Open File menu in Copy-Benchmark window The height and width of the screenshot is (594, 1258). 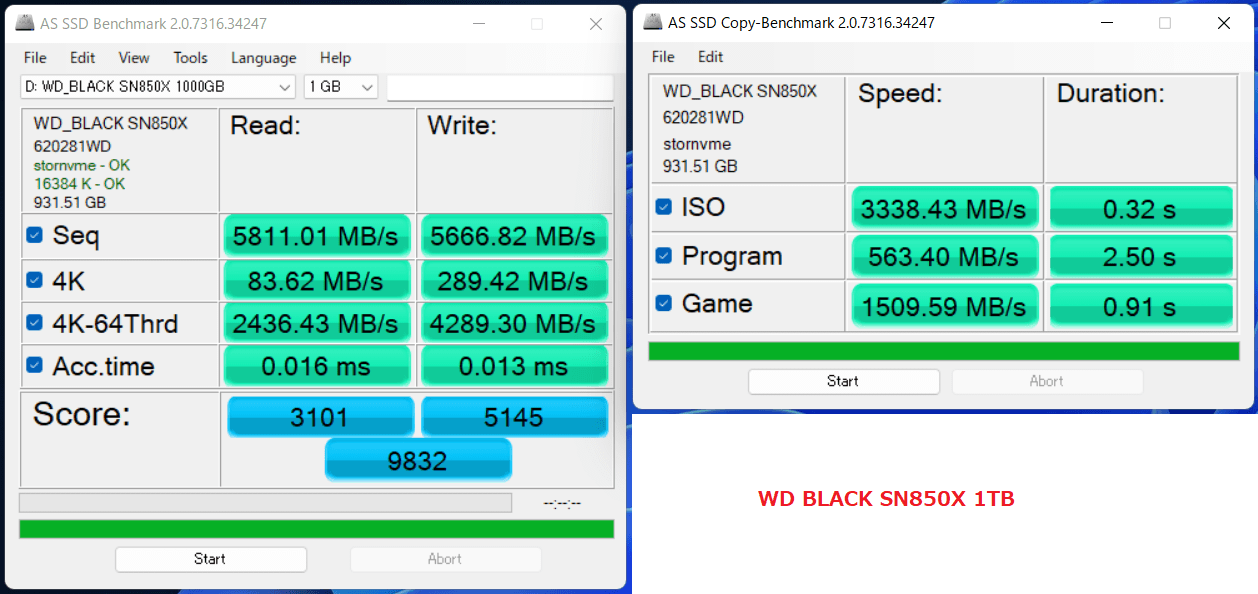click(663, 57)
